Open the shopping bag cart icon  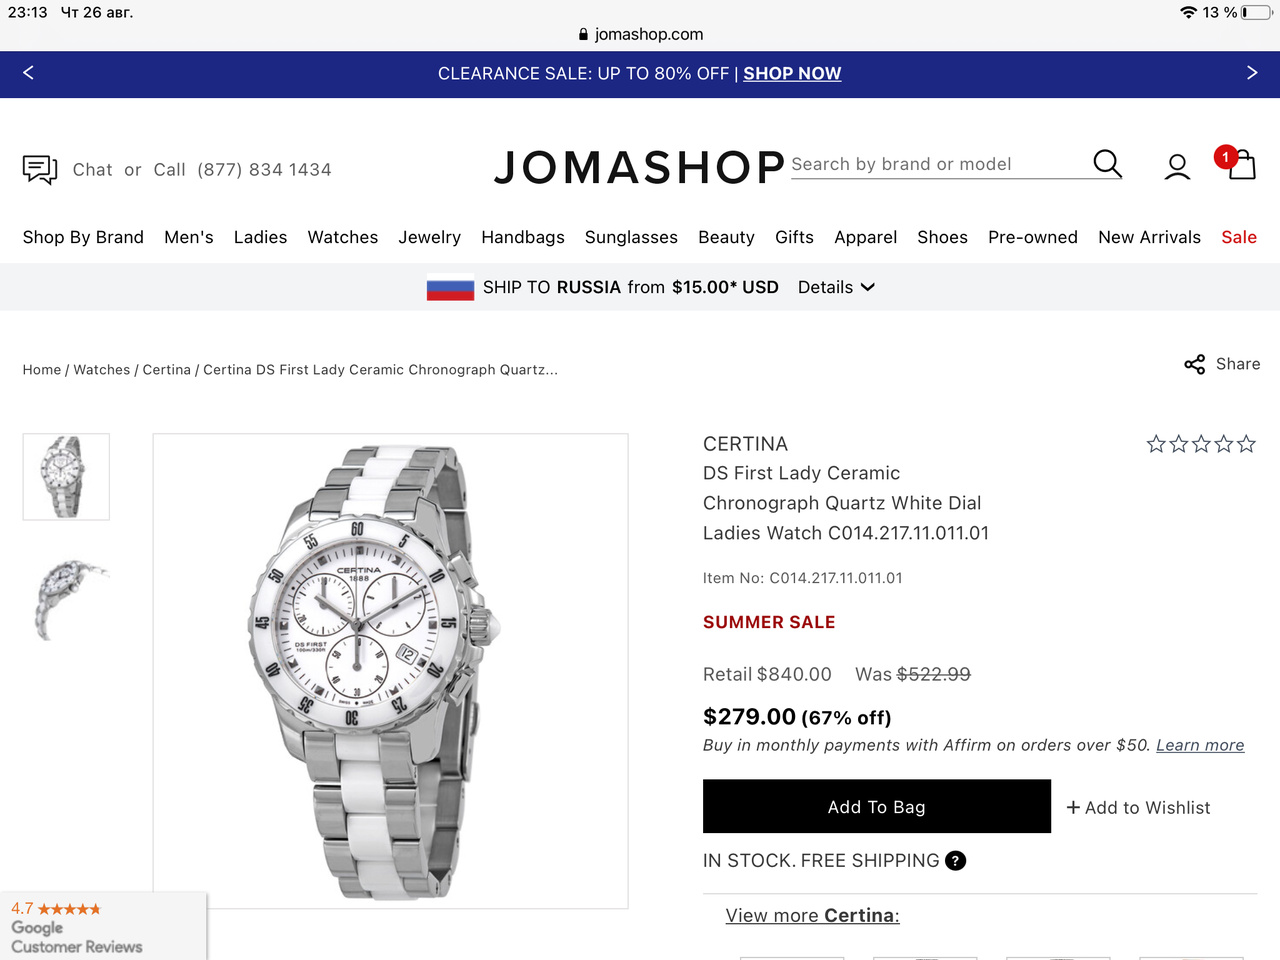click(1241, 165)
